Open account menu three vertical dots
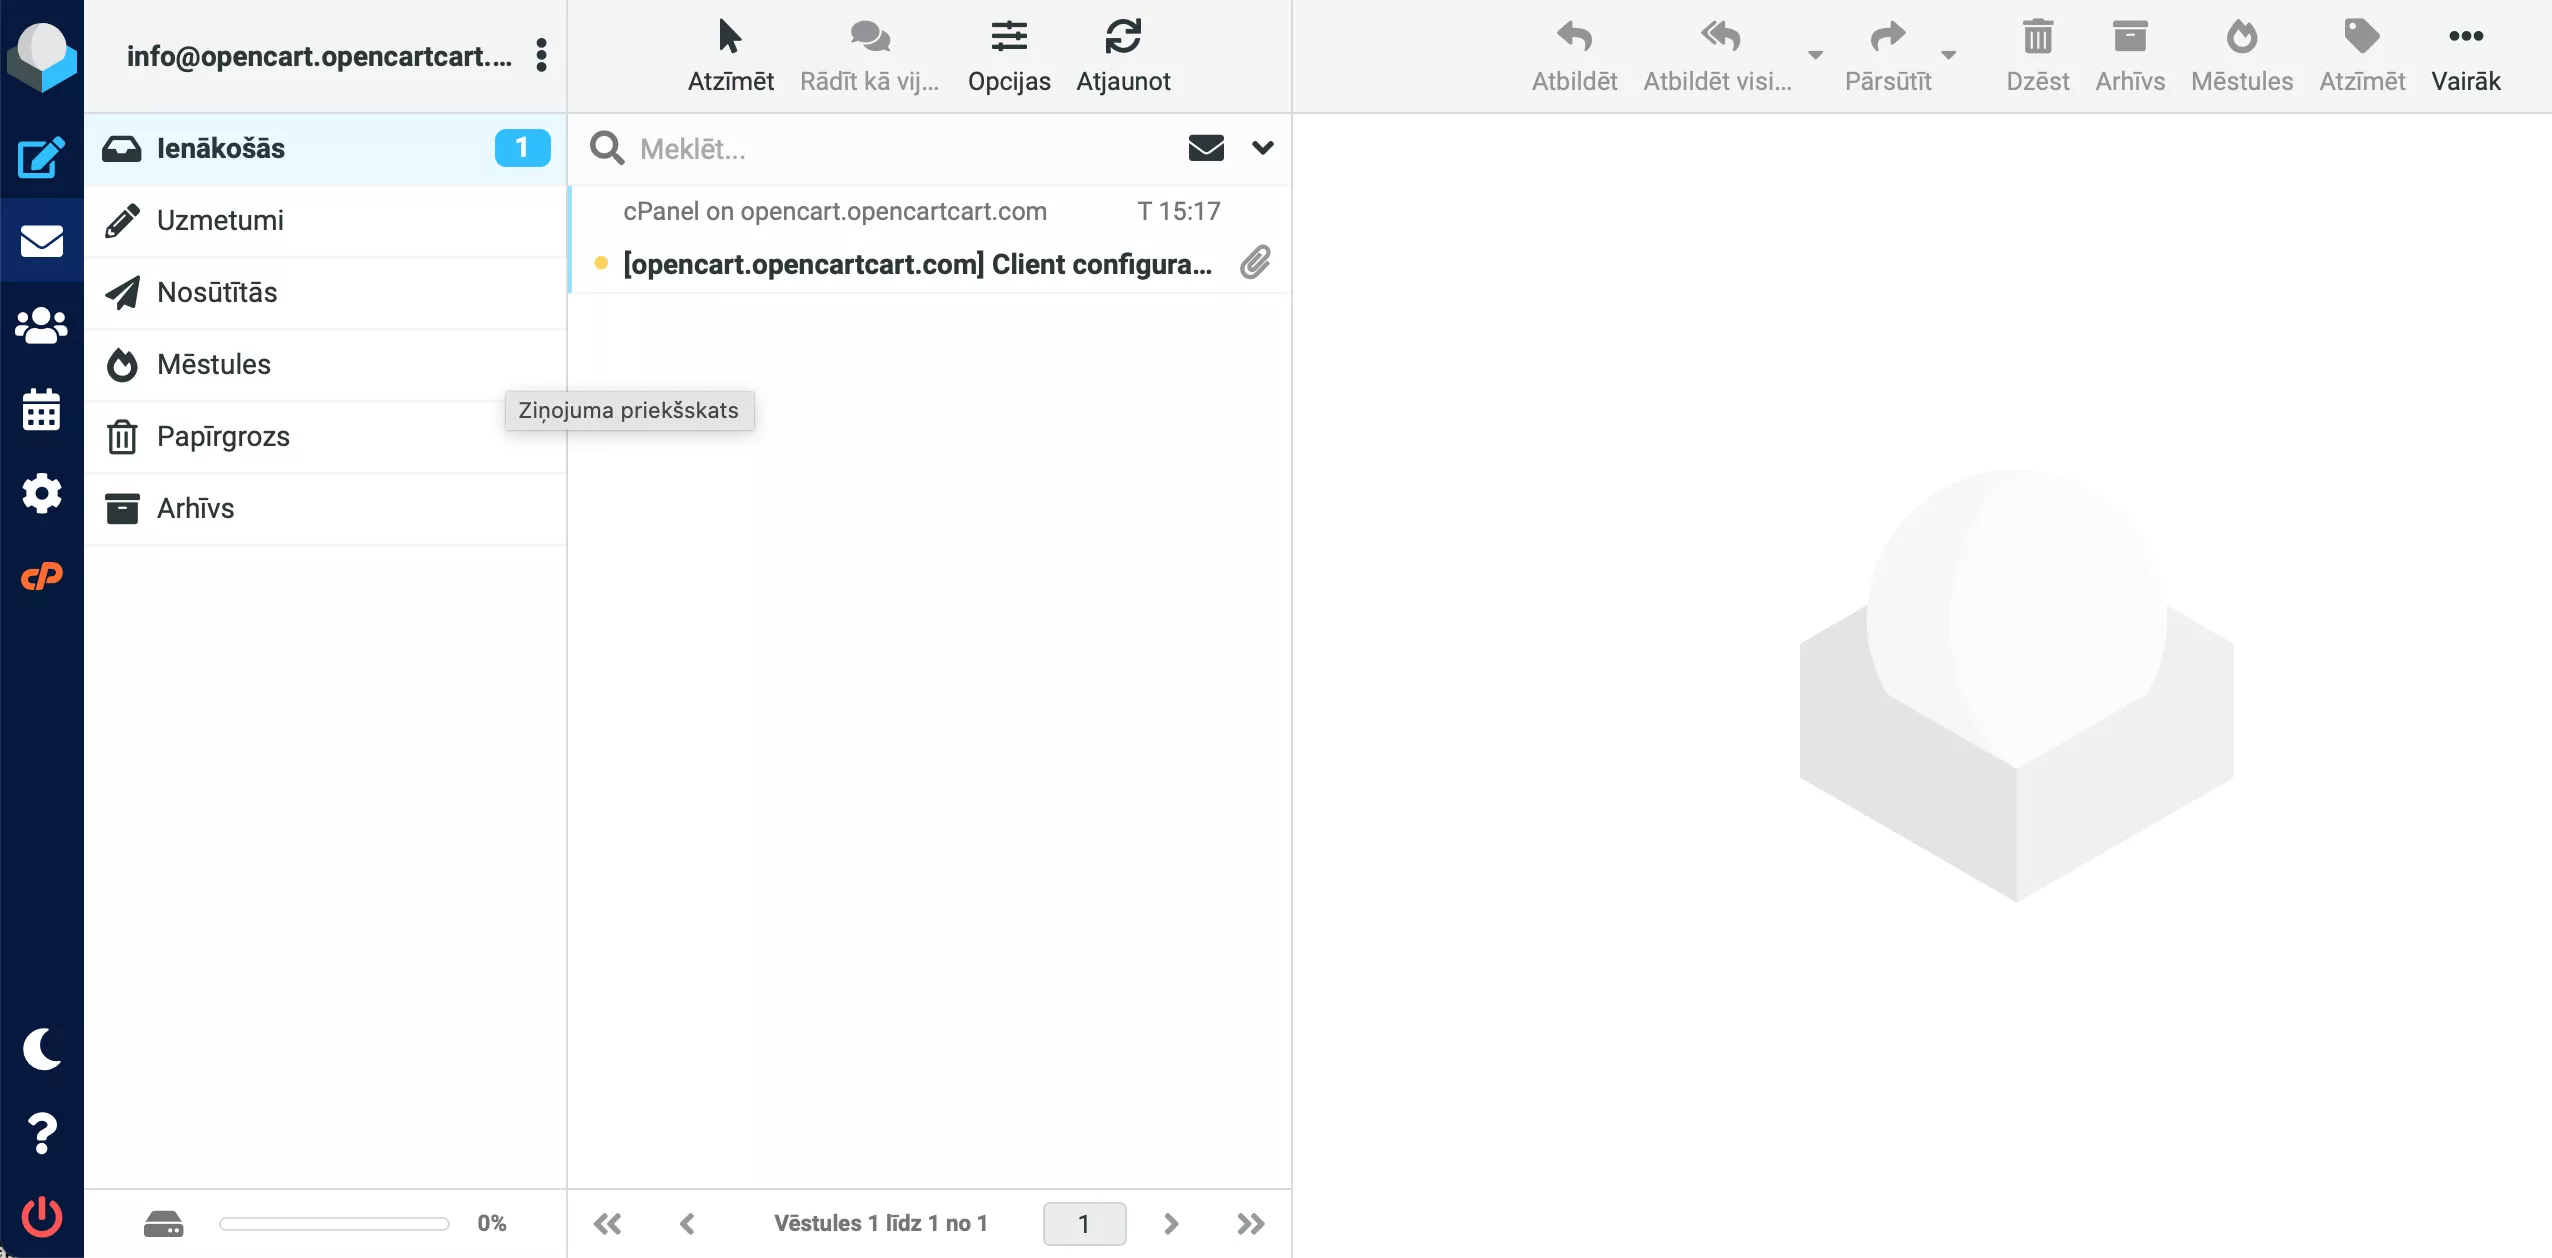 541,56
